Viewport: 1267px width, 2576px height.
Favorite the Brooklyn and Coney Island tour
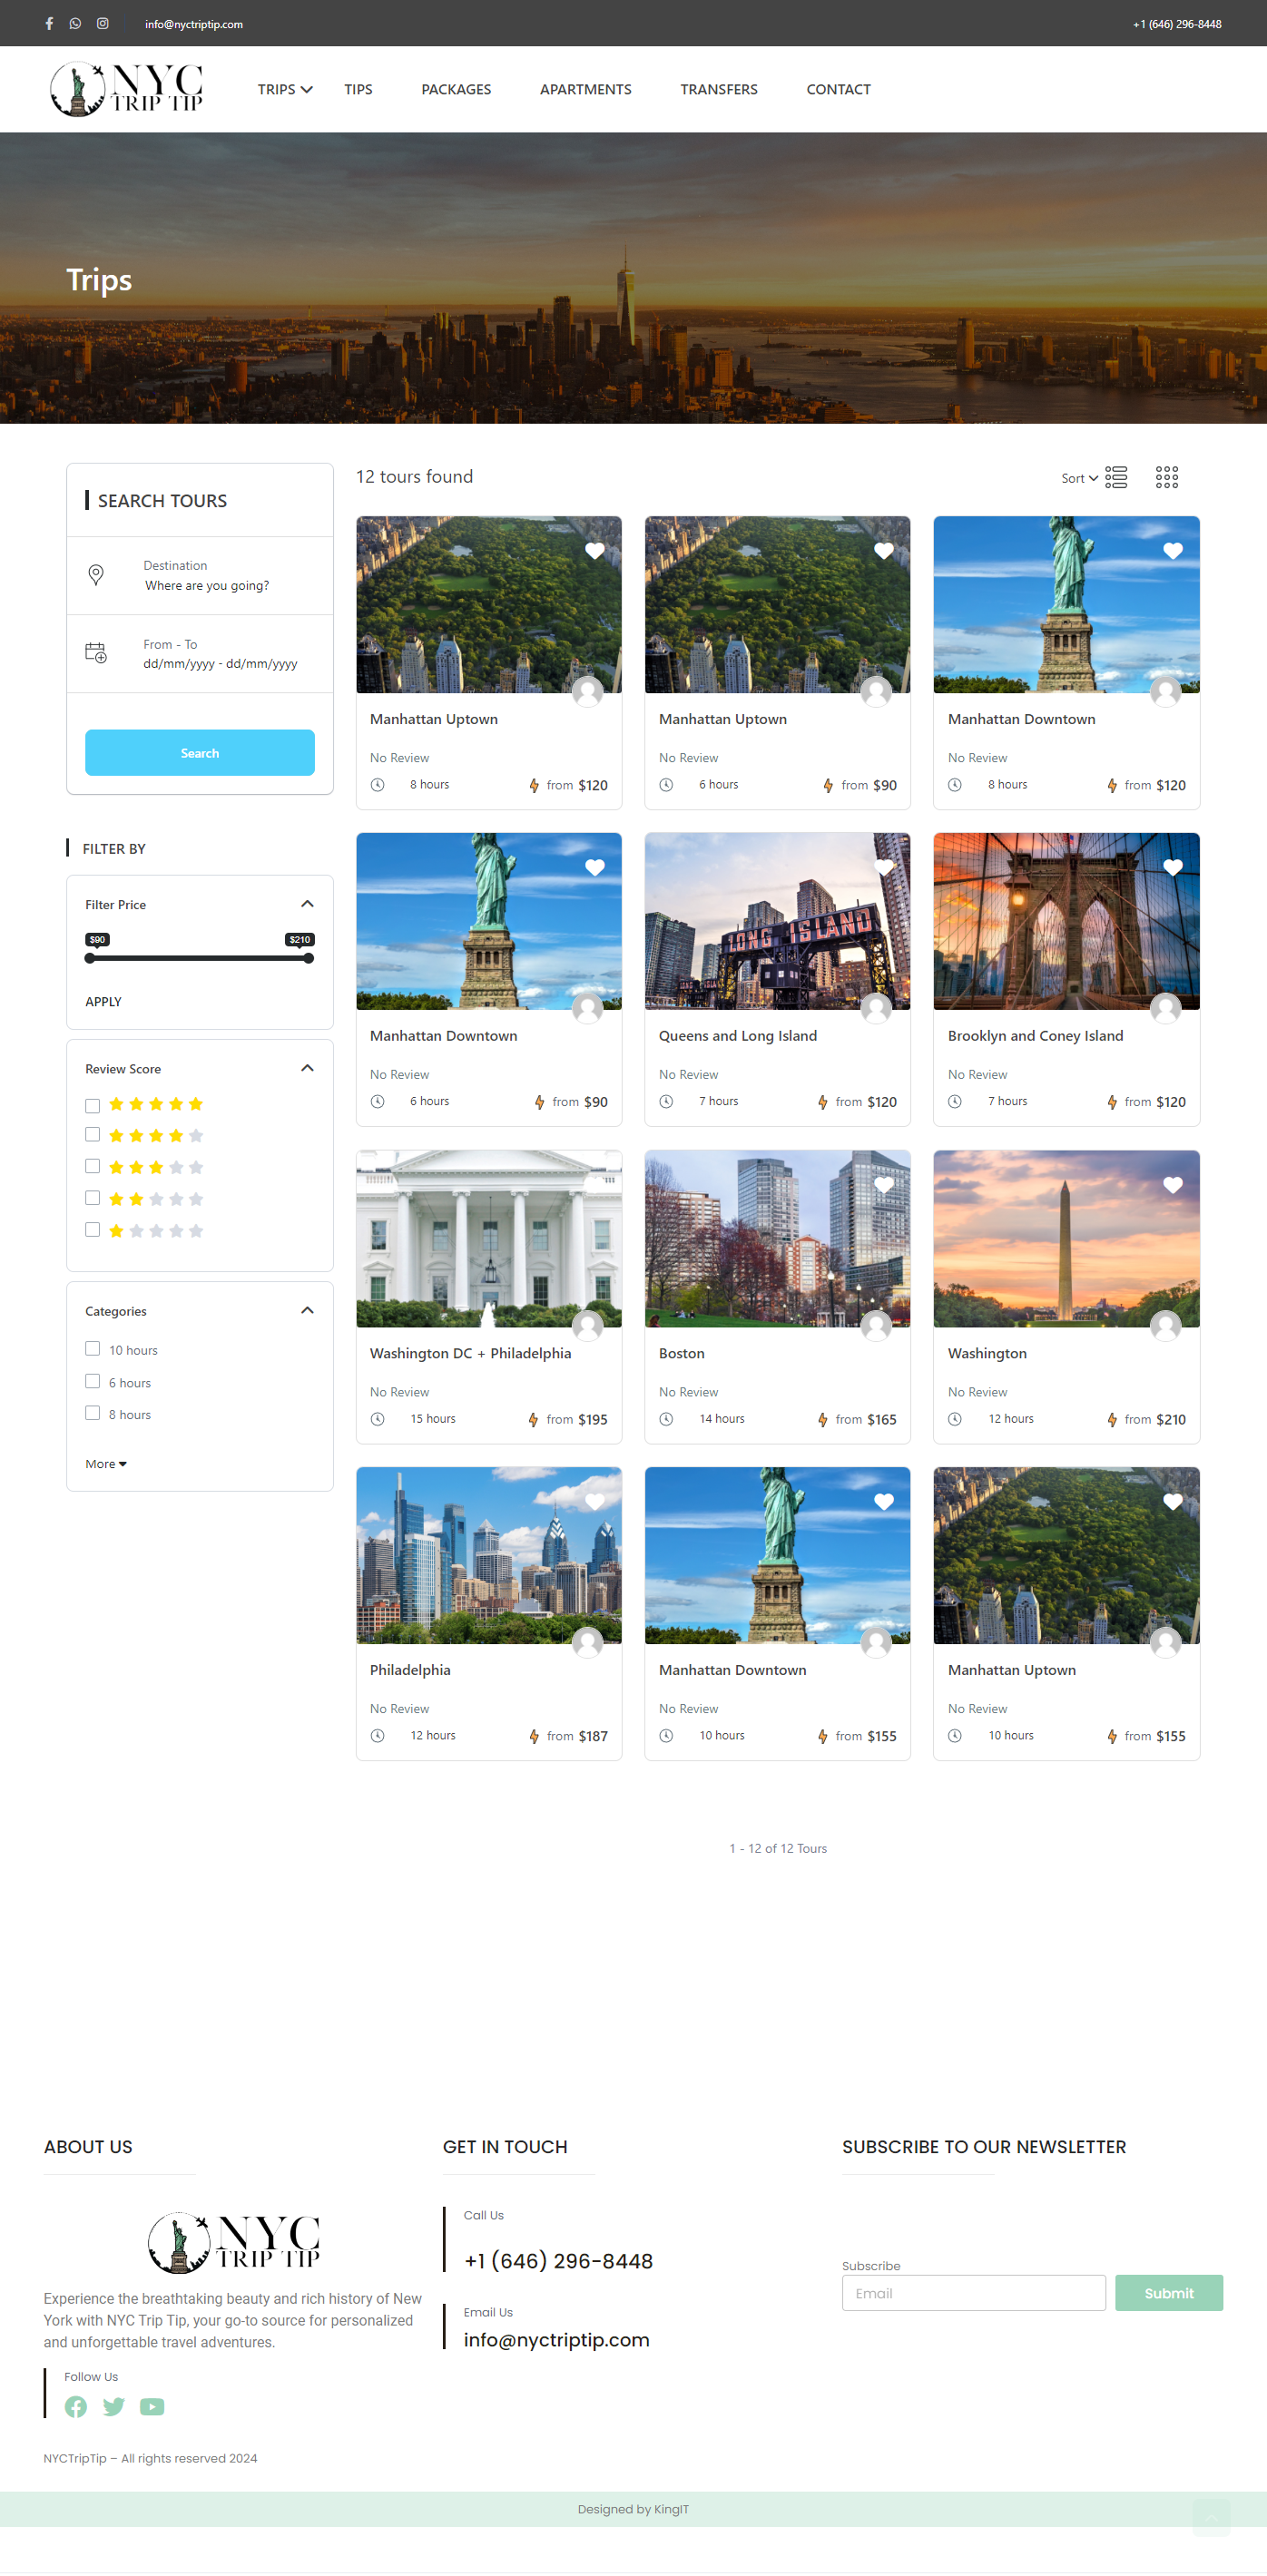(x=1172, y=867)
